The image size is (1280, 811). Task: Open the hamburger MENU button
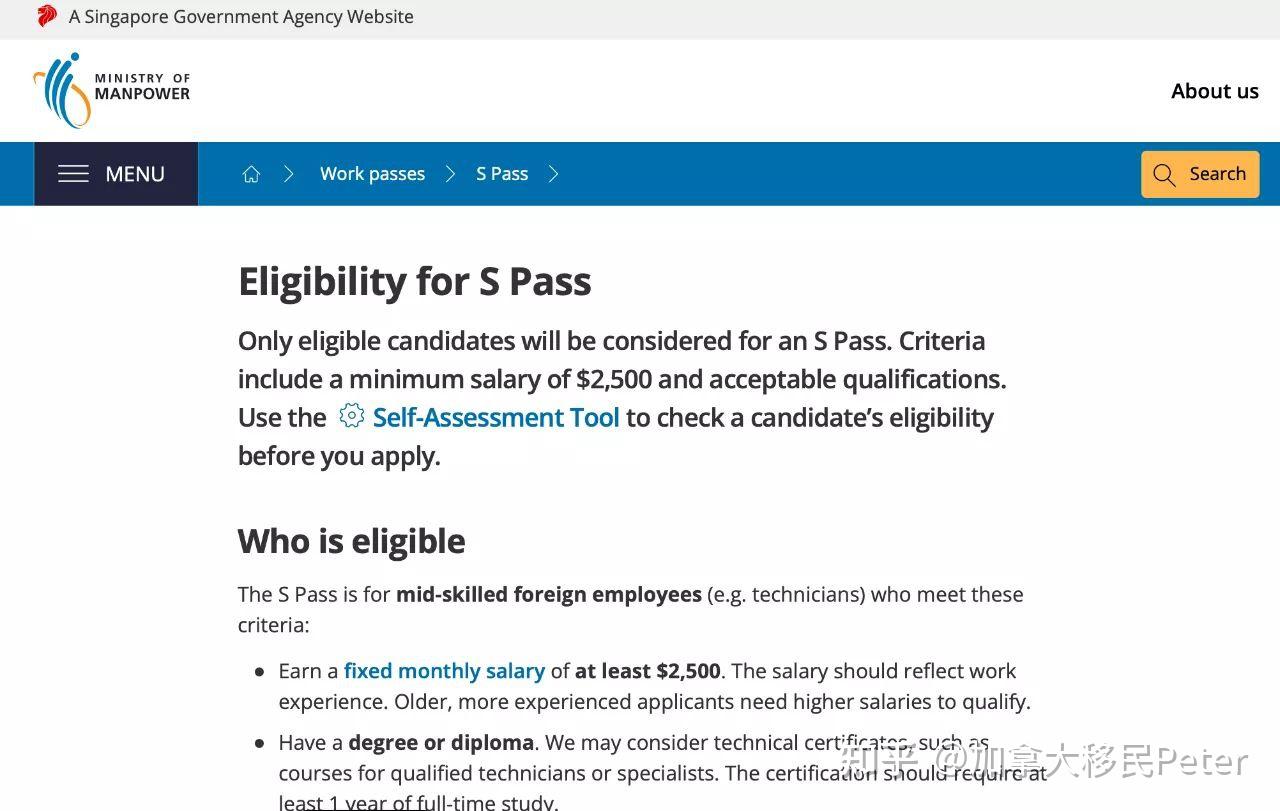(116, 174)
